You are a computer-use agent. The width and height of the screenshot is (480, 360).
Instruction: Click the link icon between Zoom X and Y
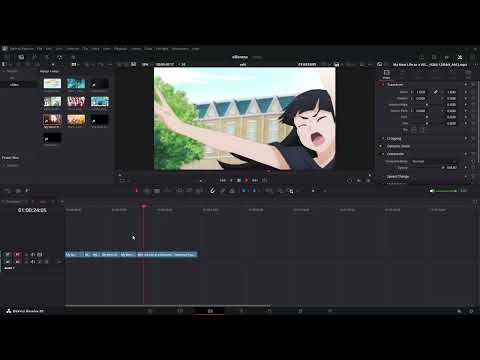tap(436, 92)
